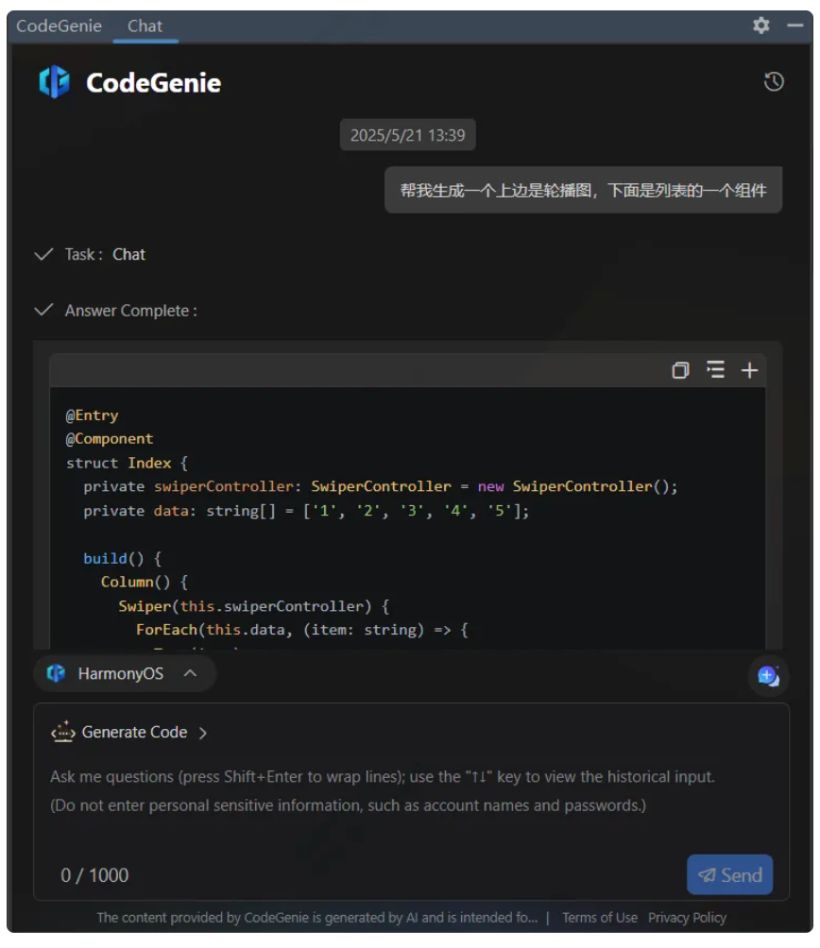
Task: Focus the question input field
Action: click(x=411, y=801)
